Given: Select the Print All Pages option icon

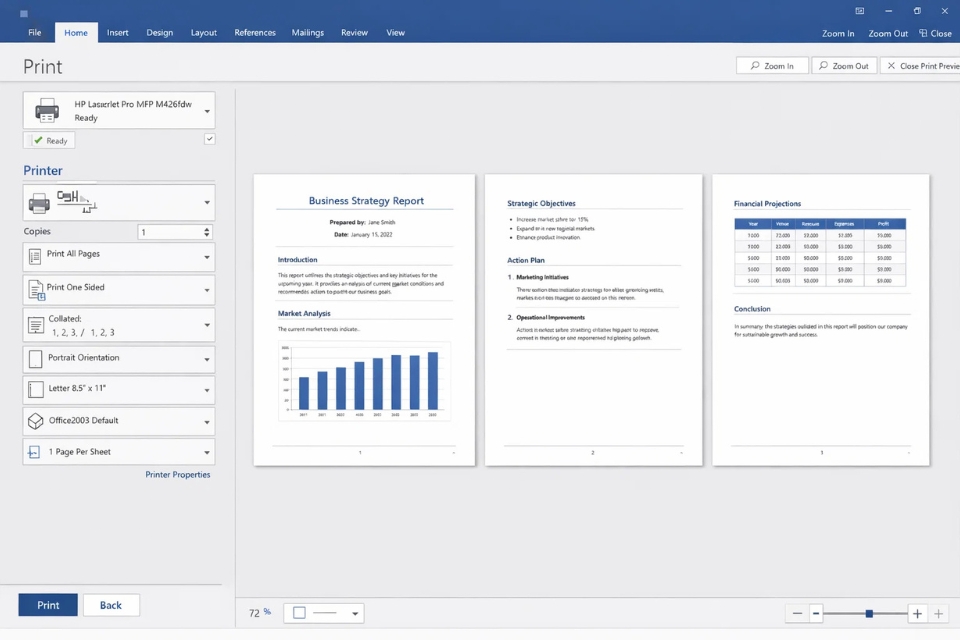Looking at the screenshot, I should pyautogui.click(x=36, y=256).
